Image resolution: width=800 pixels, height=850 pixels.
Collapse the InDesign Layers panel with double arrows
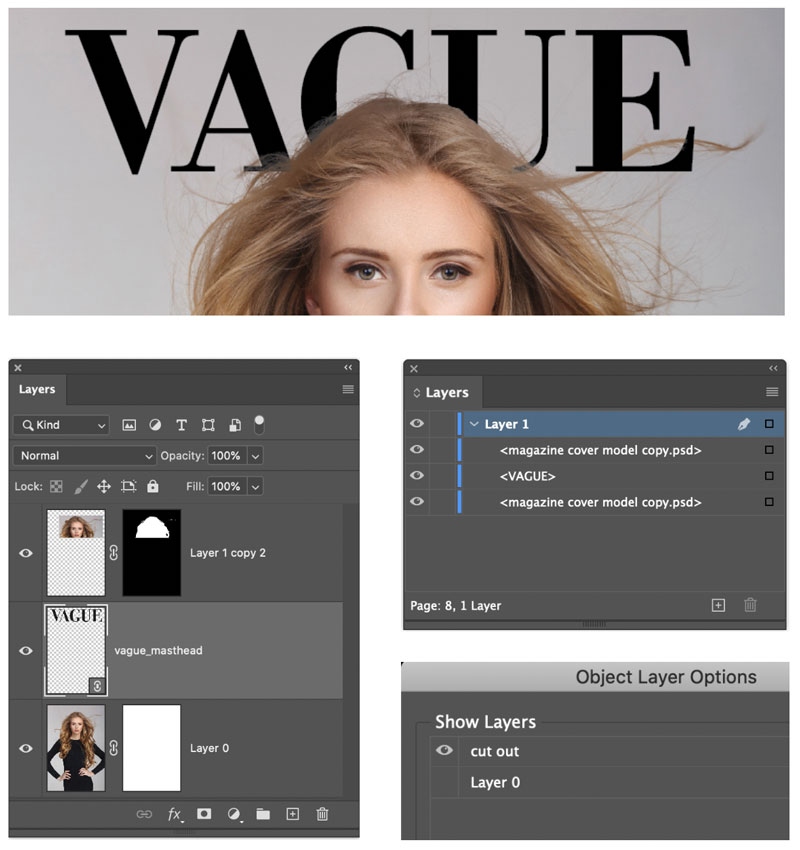(773, 369)
